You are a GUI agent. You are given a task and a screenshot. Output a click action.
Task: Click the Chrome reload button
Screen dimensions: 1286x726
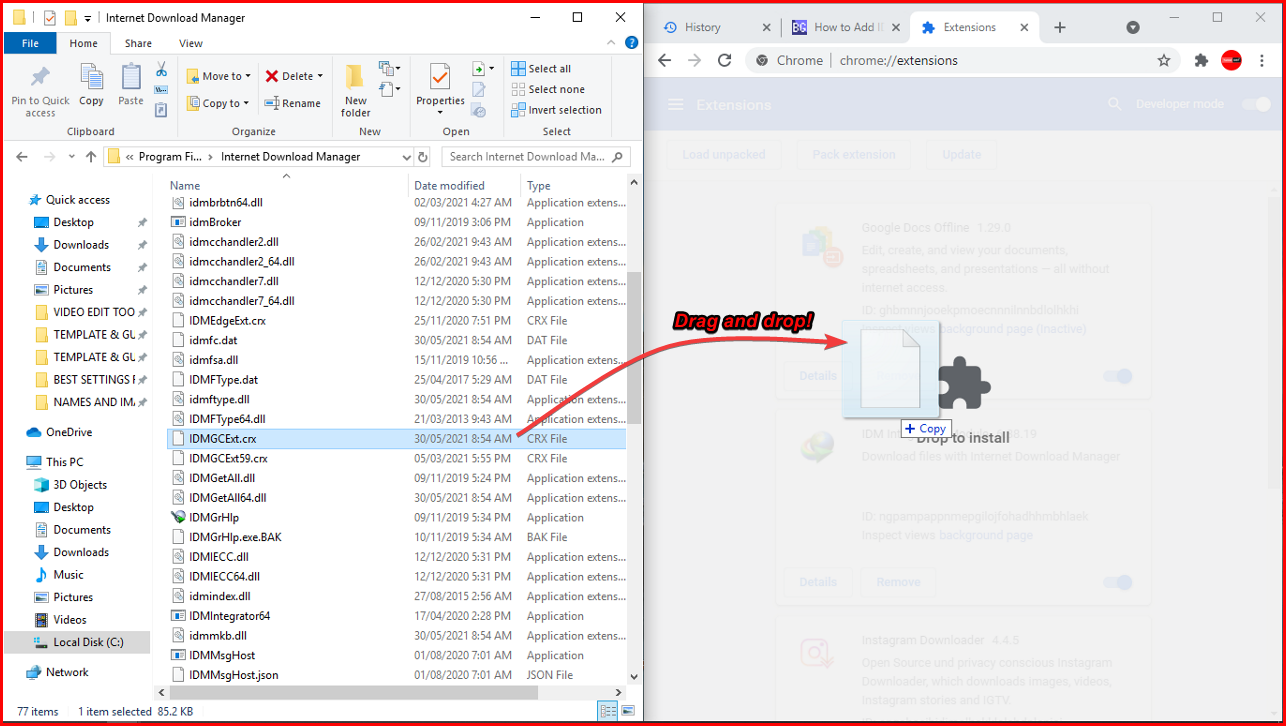click(725, 60)
